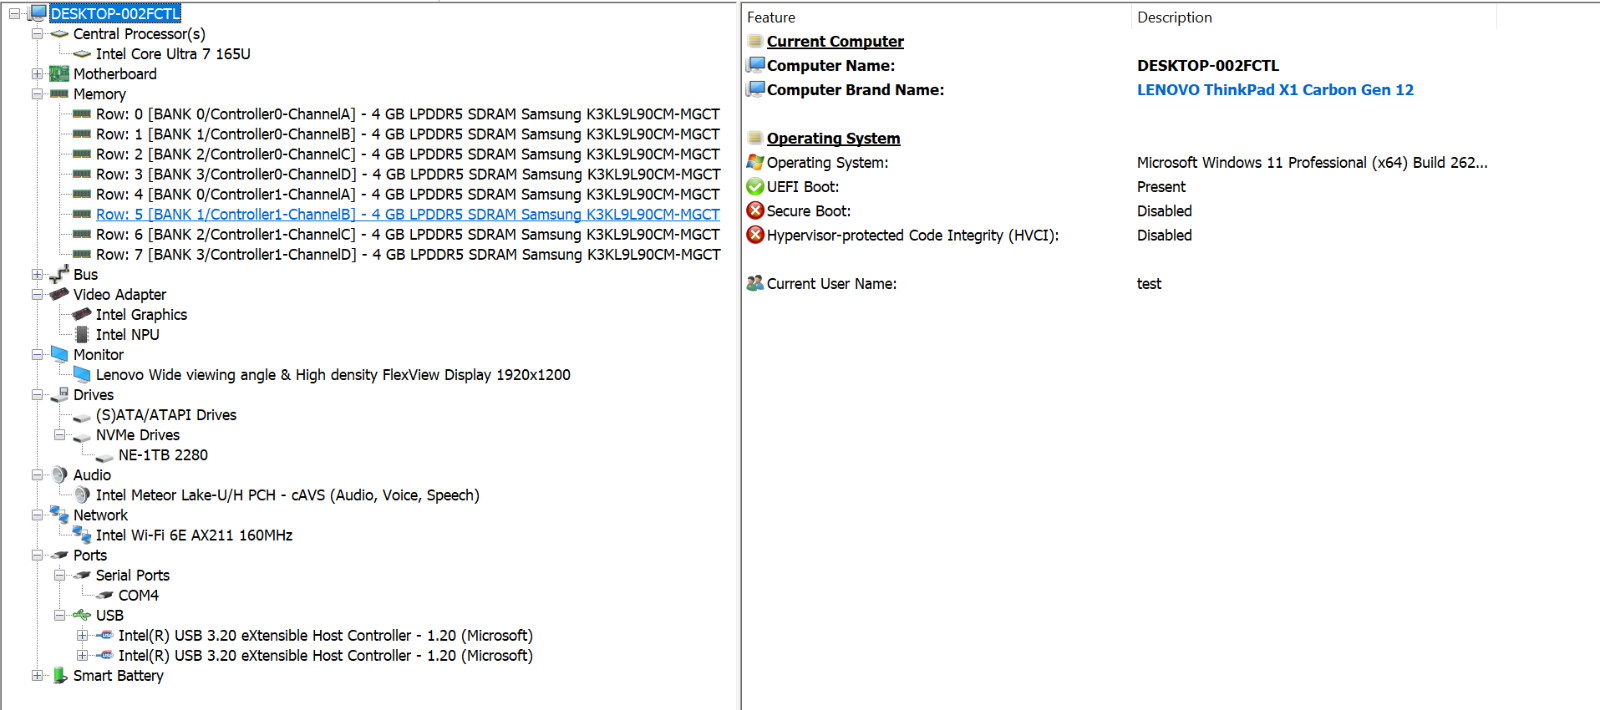Expand first Intel USB 3.20 Host Controller node
Viewport: 1600px width, 710px height.
pos(83,636)
